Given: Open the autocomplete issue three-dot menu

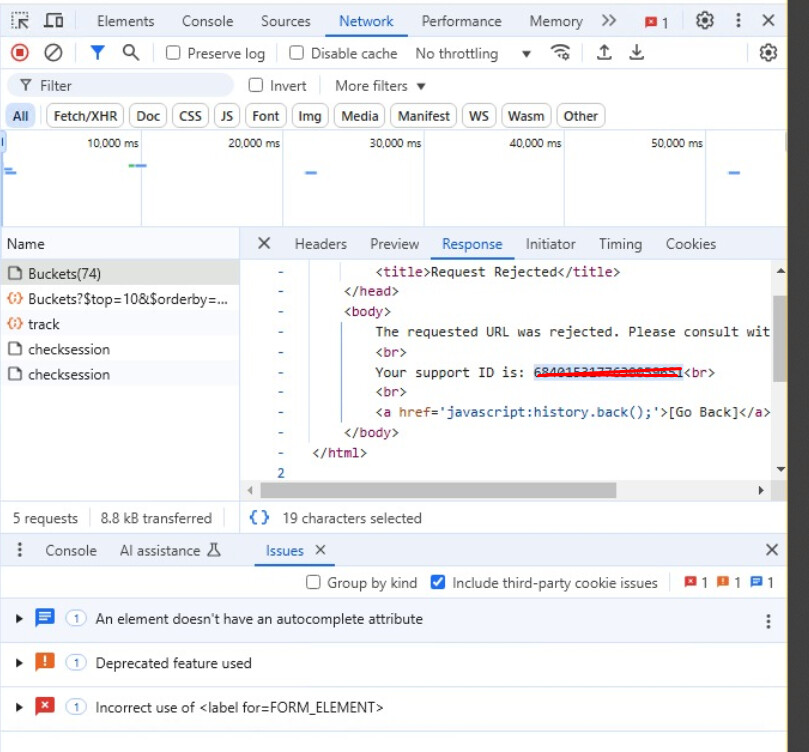Looking at the screenshot, I should pyautogui.click(x=768, y=621).
